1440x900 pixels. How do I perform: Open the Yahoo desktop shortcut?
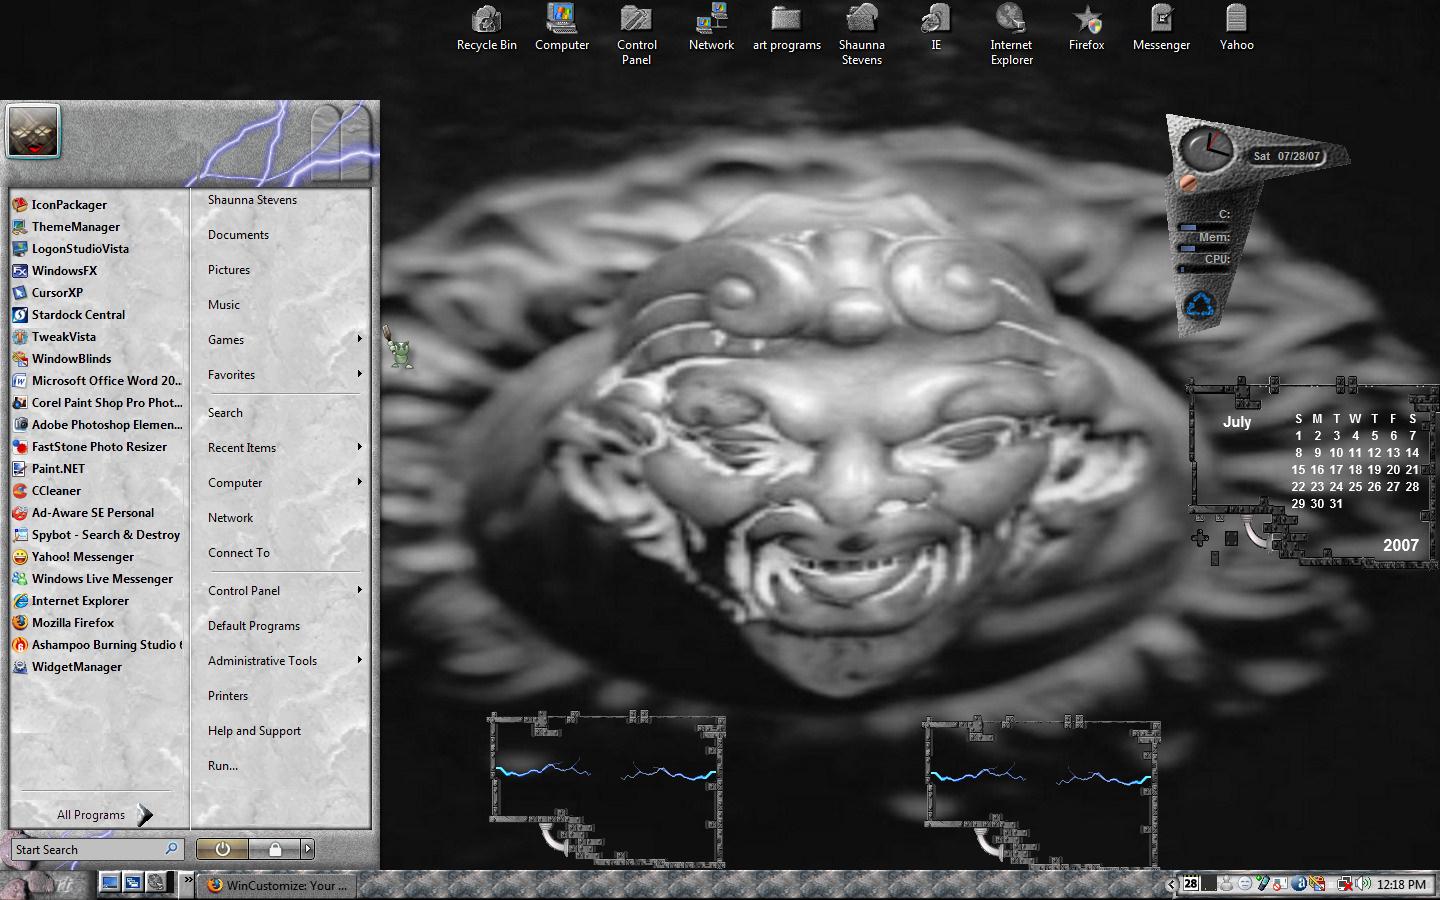point(1236,28)
